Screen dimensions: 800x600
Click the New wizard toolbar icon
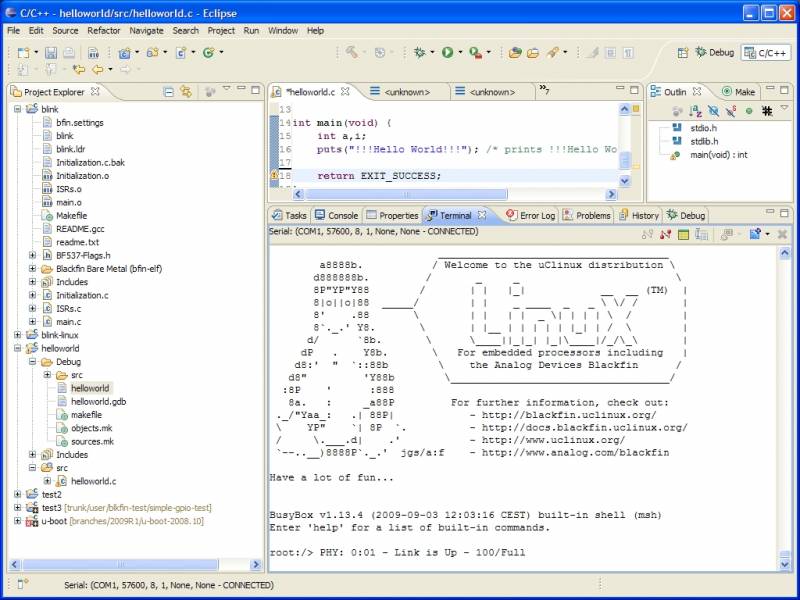(23, 52)
